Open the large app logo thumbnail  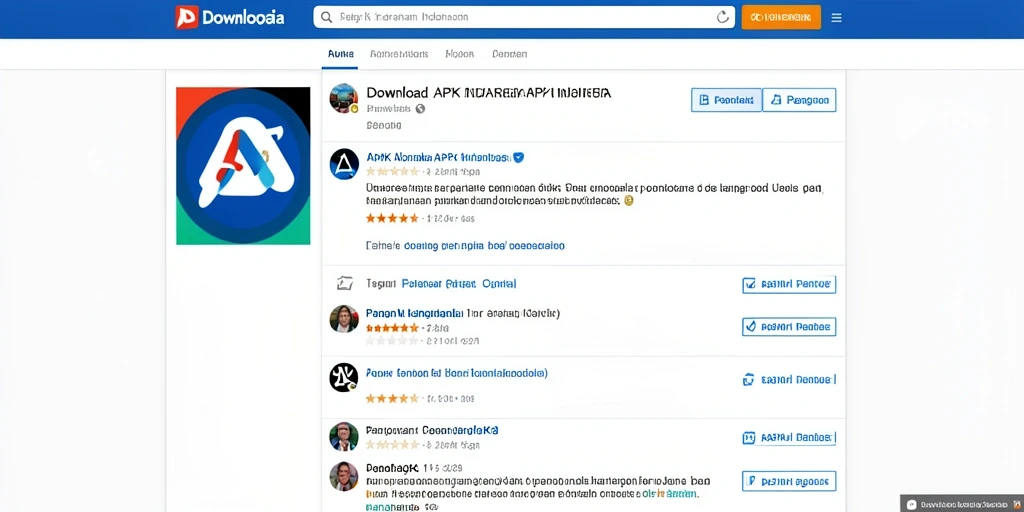(243, 166)
